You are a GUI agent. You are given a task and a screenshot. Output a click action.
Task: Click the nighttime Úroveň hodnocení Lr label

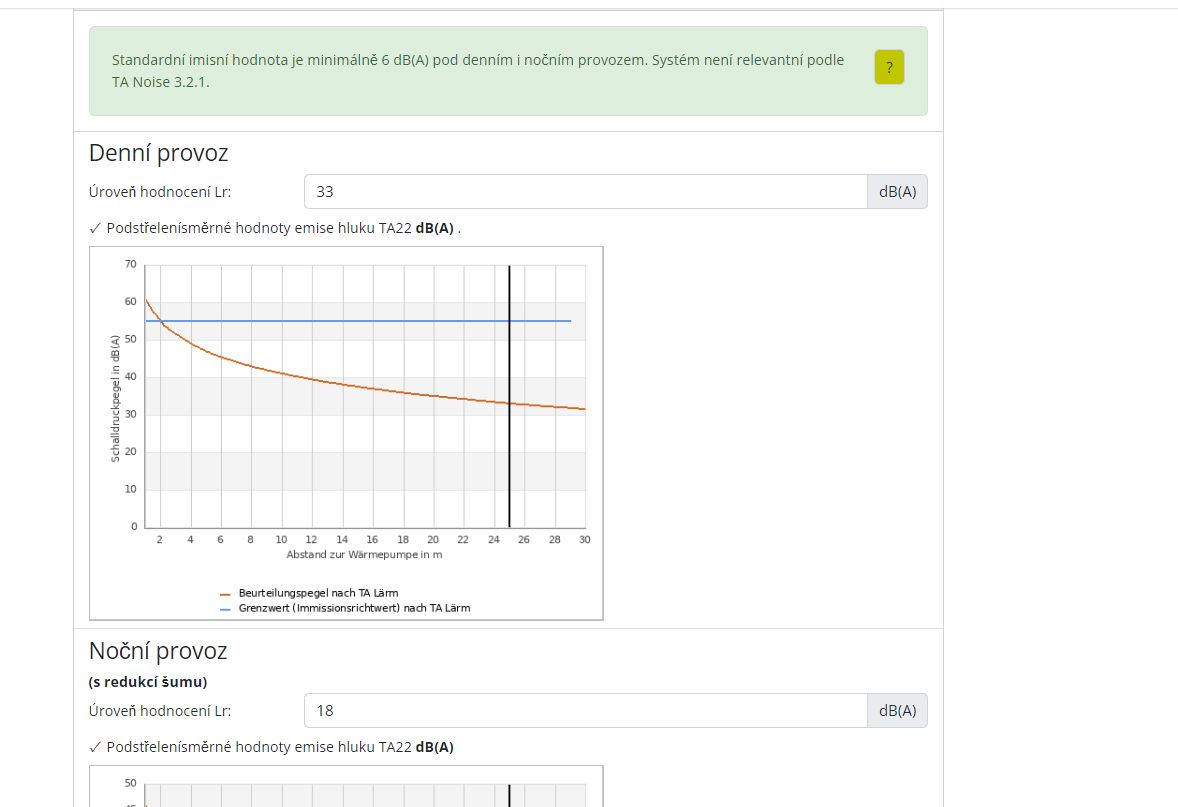point(160,711)
